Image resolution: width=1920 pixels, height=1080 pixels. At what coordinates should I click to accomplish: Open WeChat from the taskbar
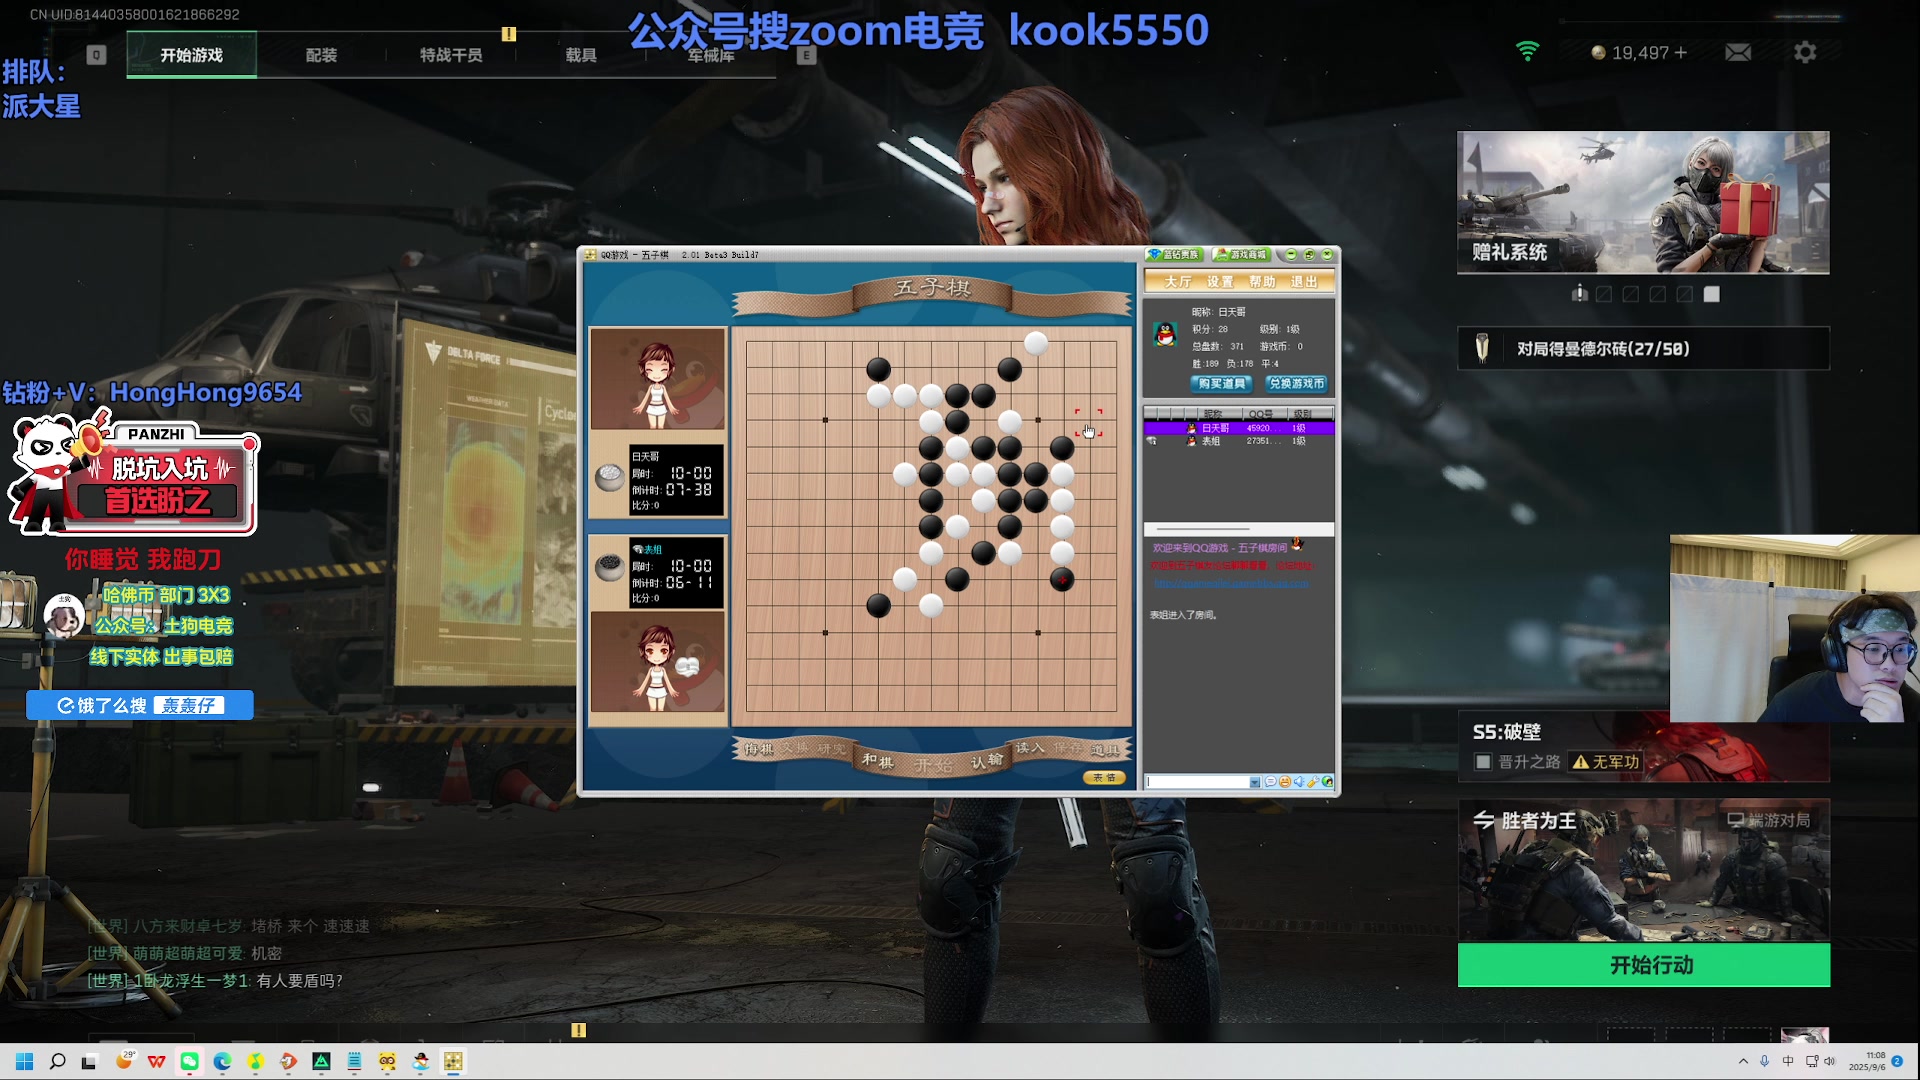click(x=189, y=1061)
